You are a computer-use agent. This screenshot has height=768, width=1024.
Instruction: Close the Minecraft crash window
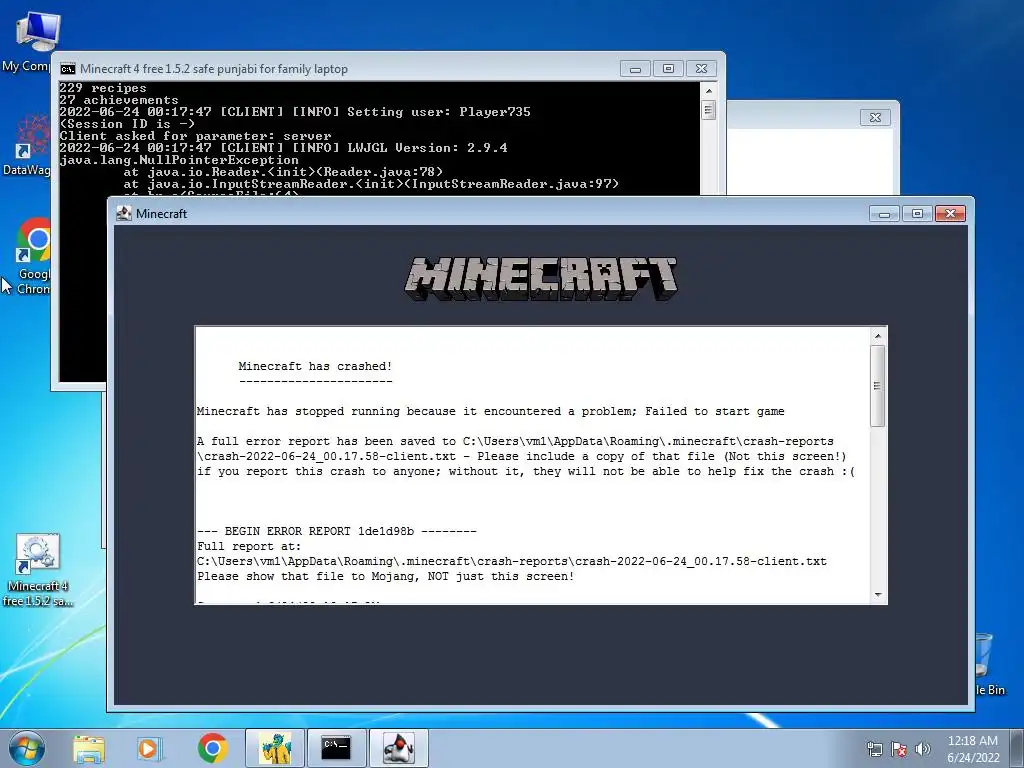point(950,214)
